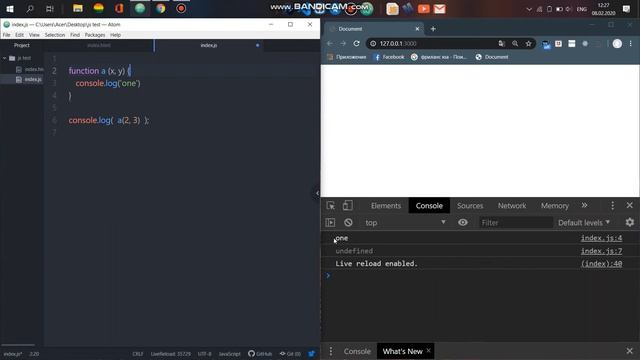Open Atom's View menu
This screenshot has height=360, width=640.
[34, 35]
